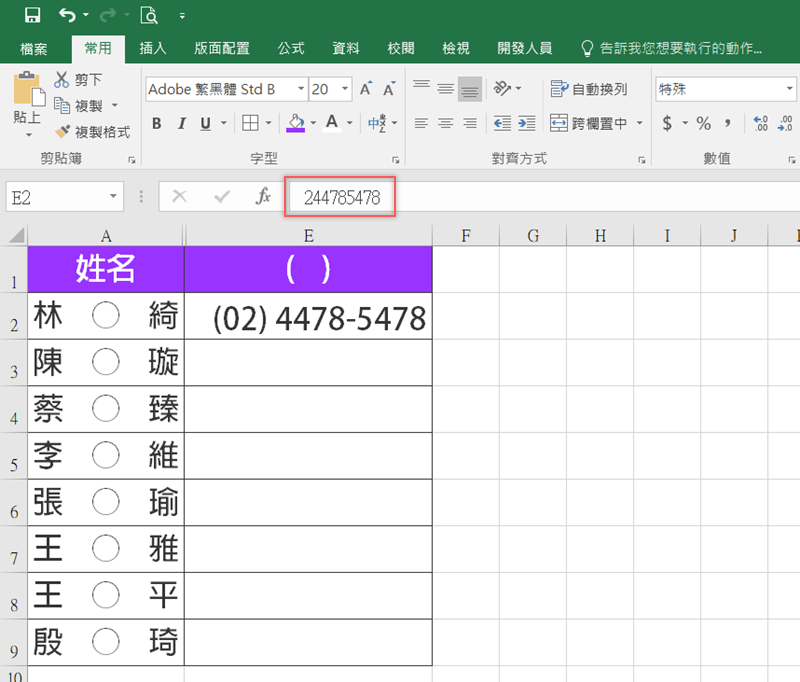Screen dimensions: 800x682
Task: Toggle Wrap Text (自動換列)
Action: click(589, 89)
